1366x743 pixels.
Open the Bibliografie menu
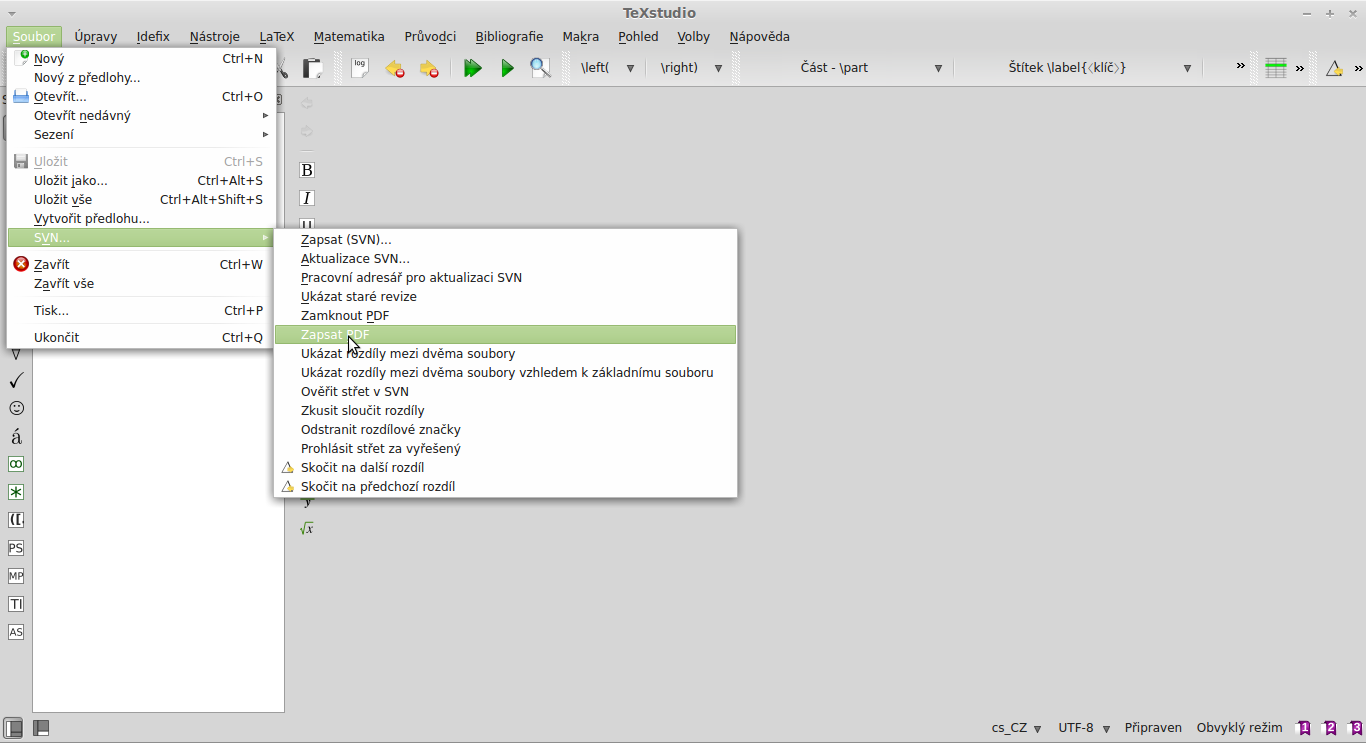509,37
